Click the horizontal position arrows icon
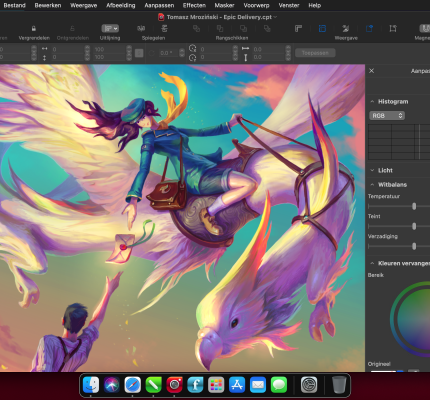The width and height of the screenshot is (430, 400). [45, 49]
